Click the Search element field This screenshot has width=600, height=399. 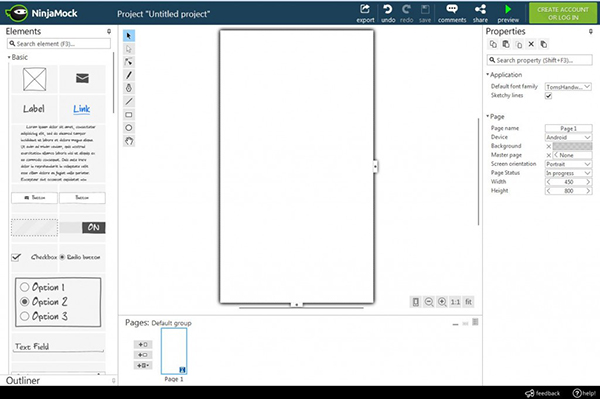pyautogui.click(x=59, y=44)
